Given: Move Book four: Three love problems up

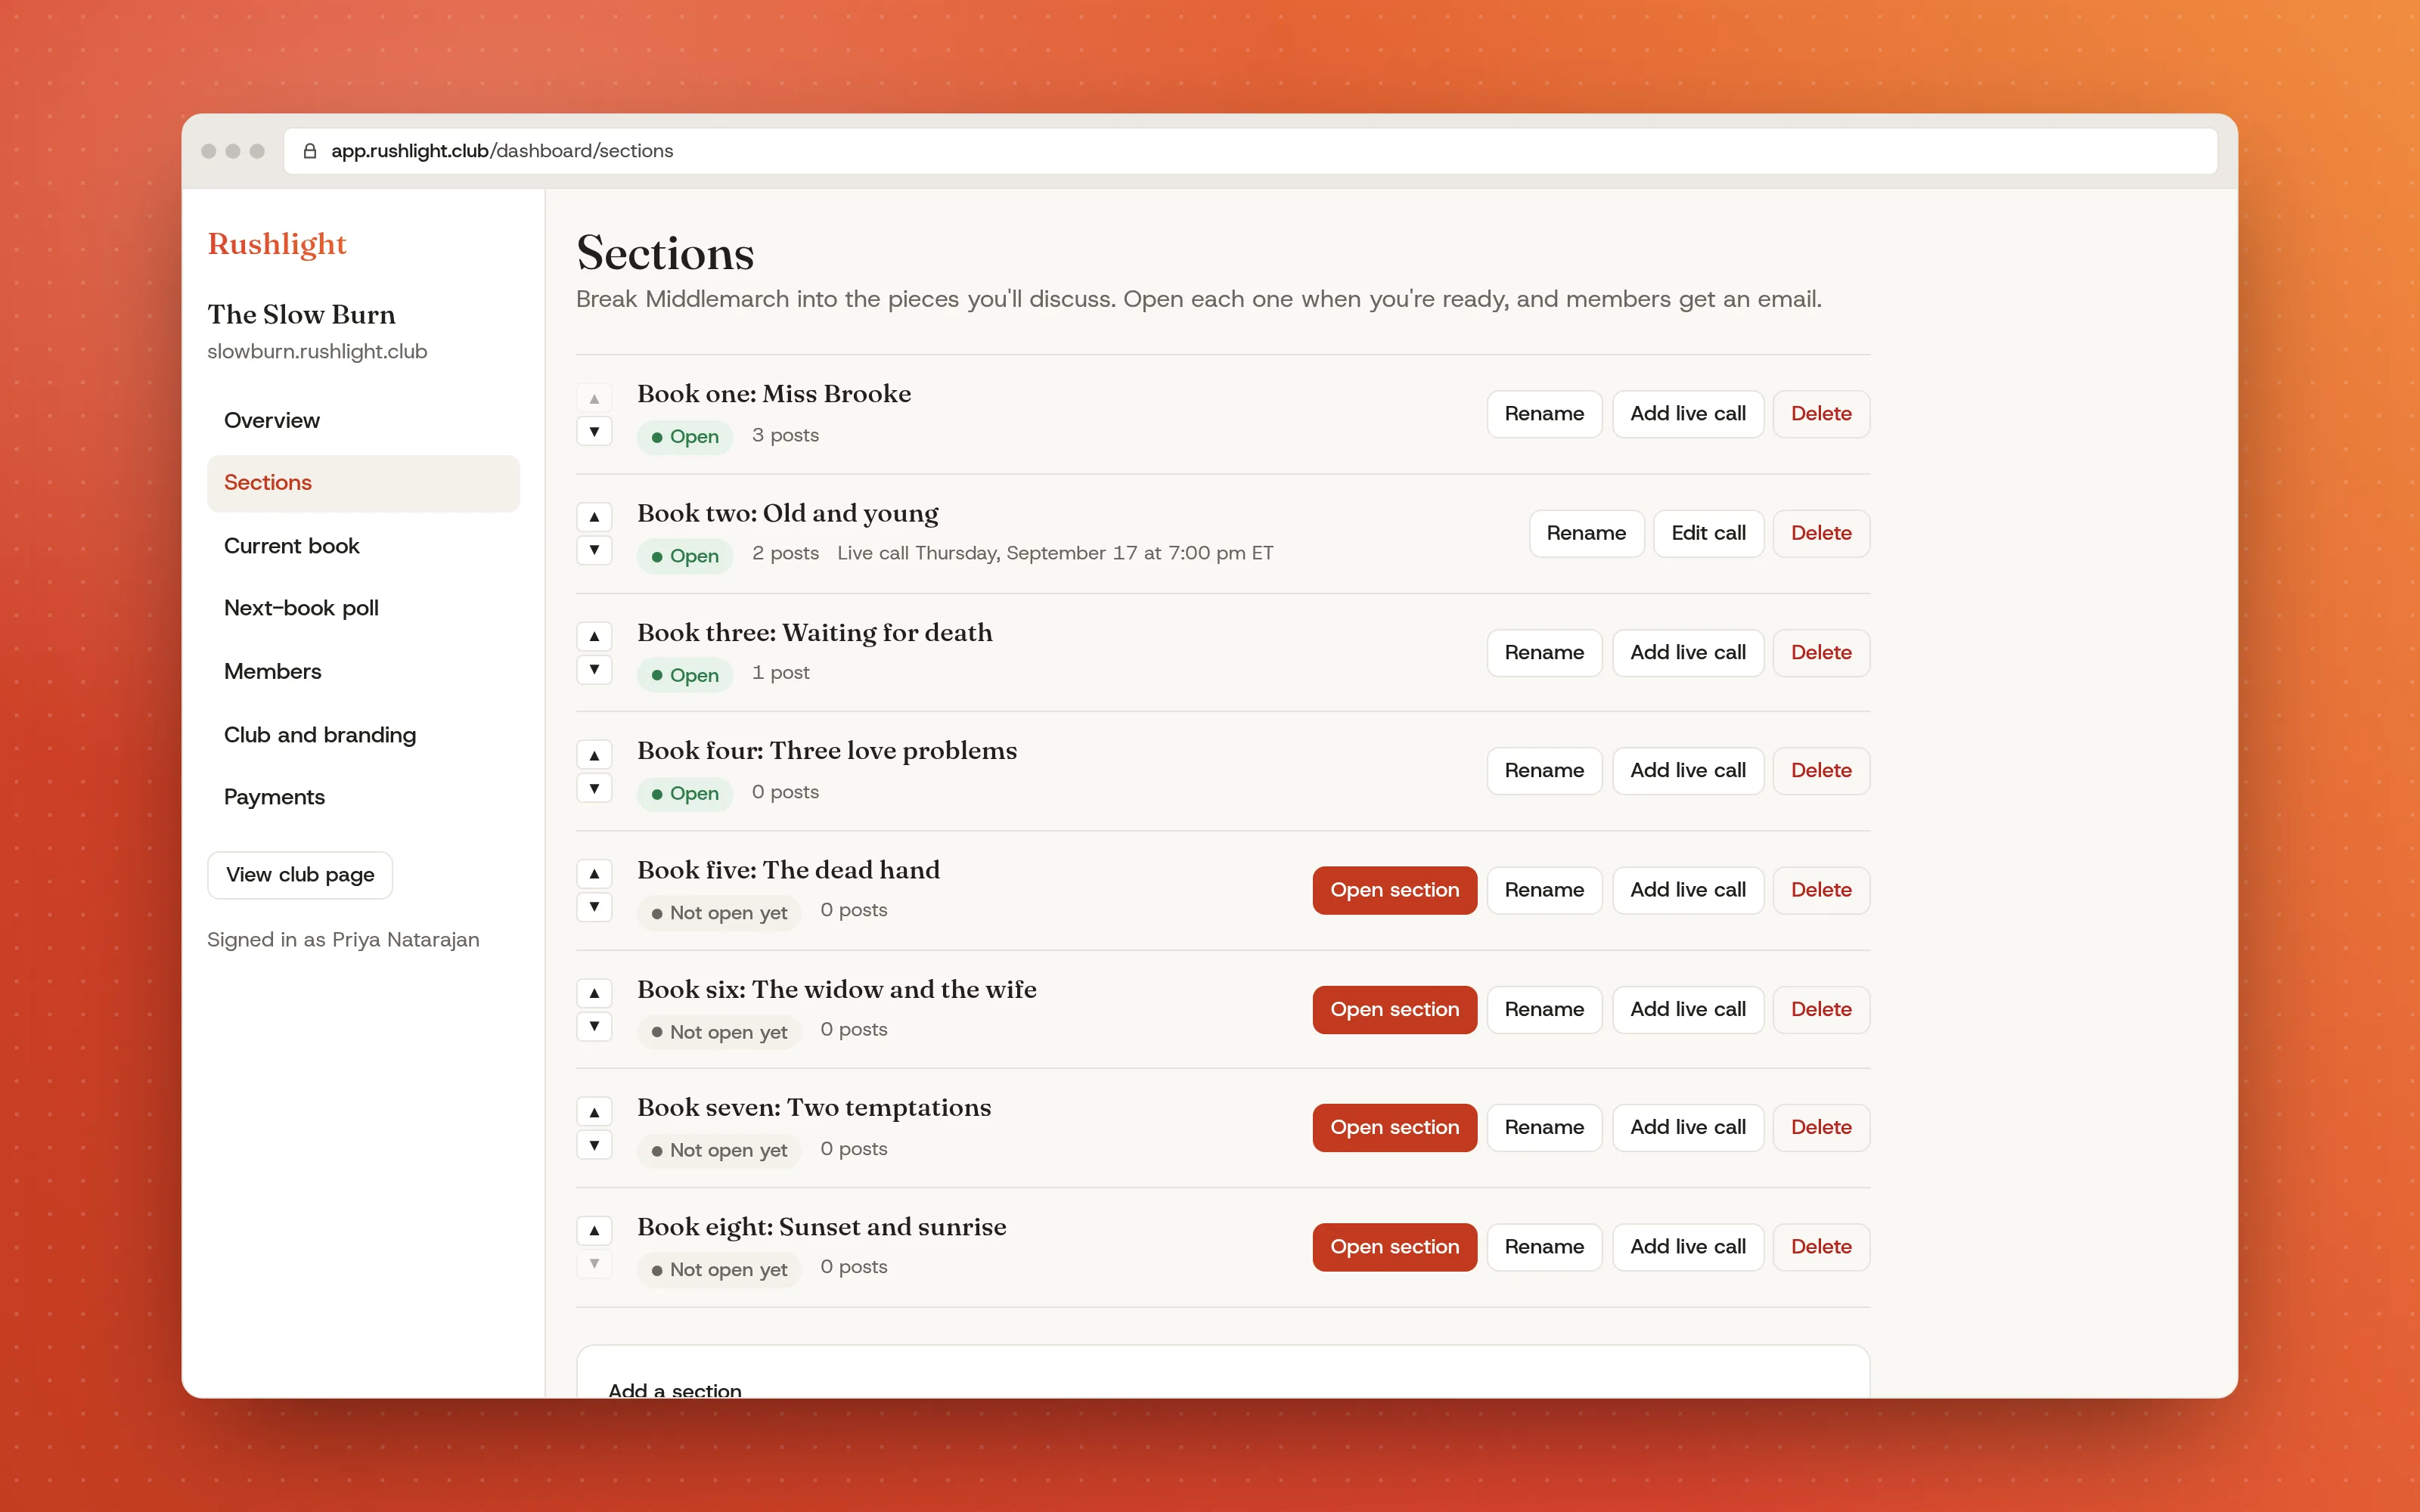Looking at the screenshot, I should pos(594,755).
